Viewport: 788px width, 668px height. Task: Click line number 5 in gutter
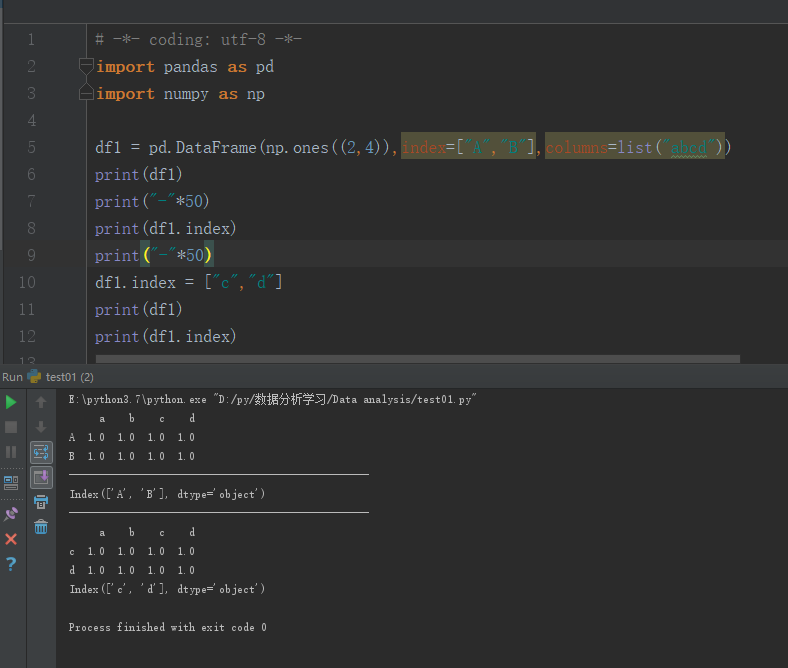click(x=31, y=147)
